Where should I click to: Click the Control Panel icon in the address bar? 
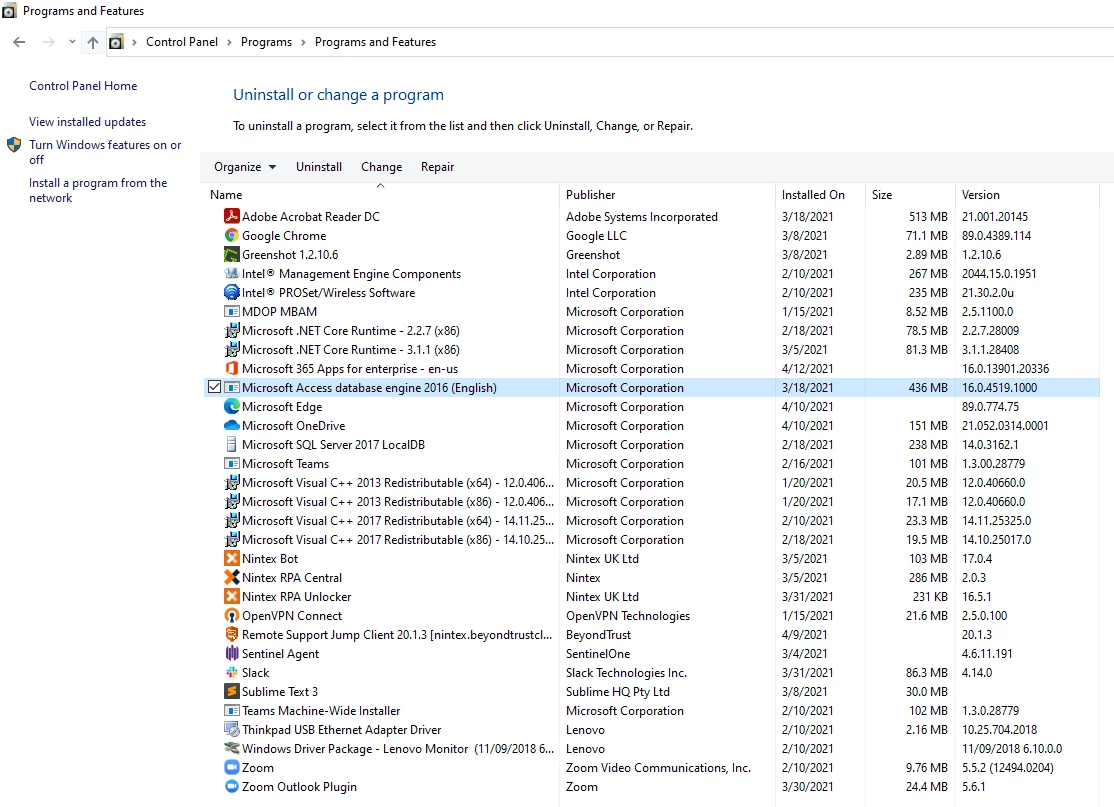tap(116, 43)
